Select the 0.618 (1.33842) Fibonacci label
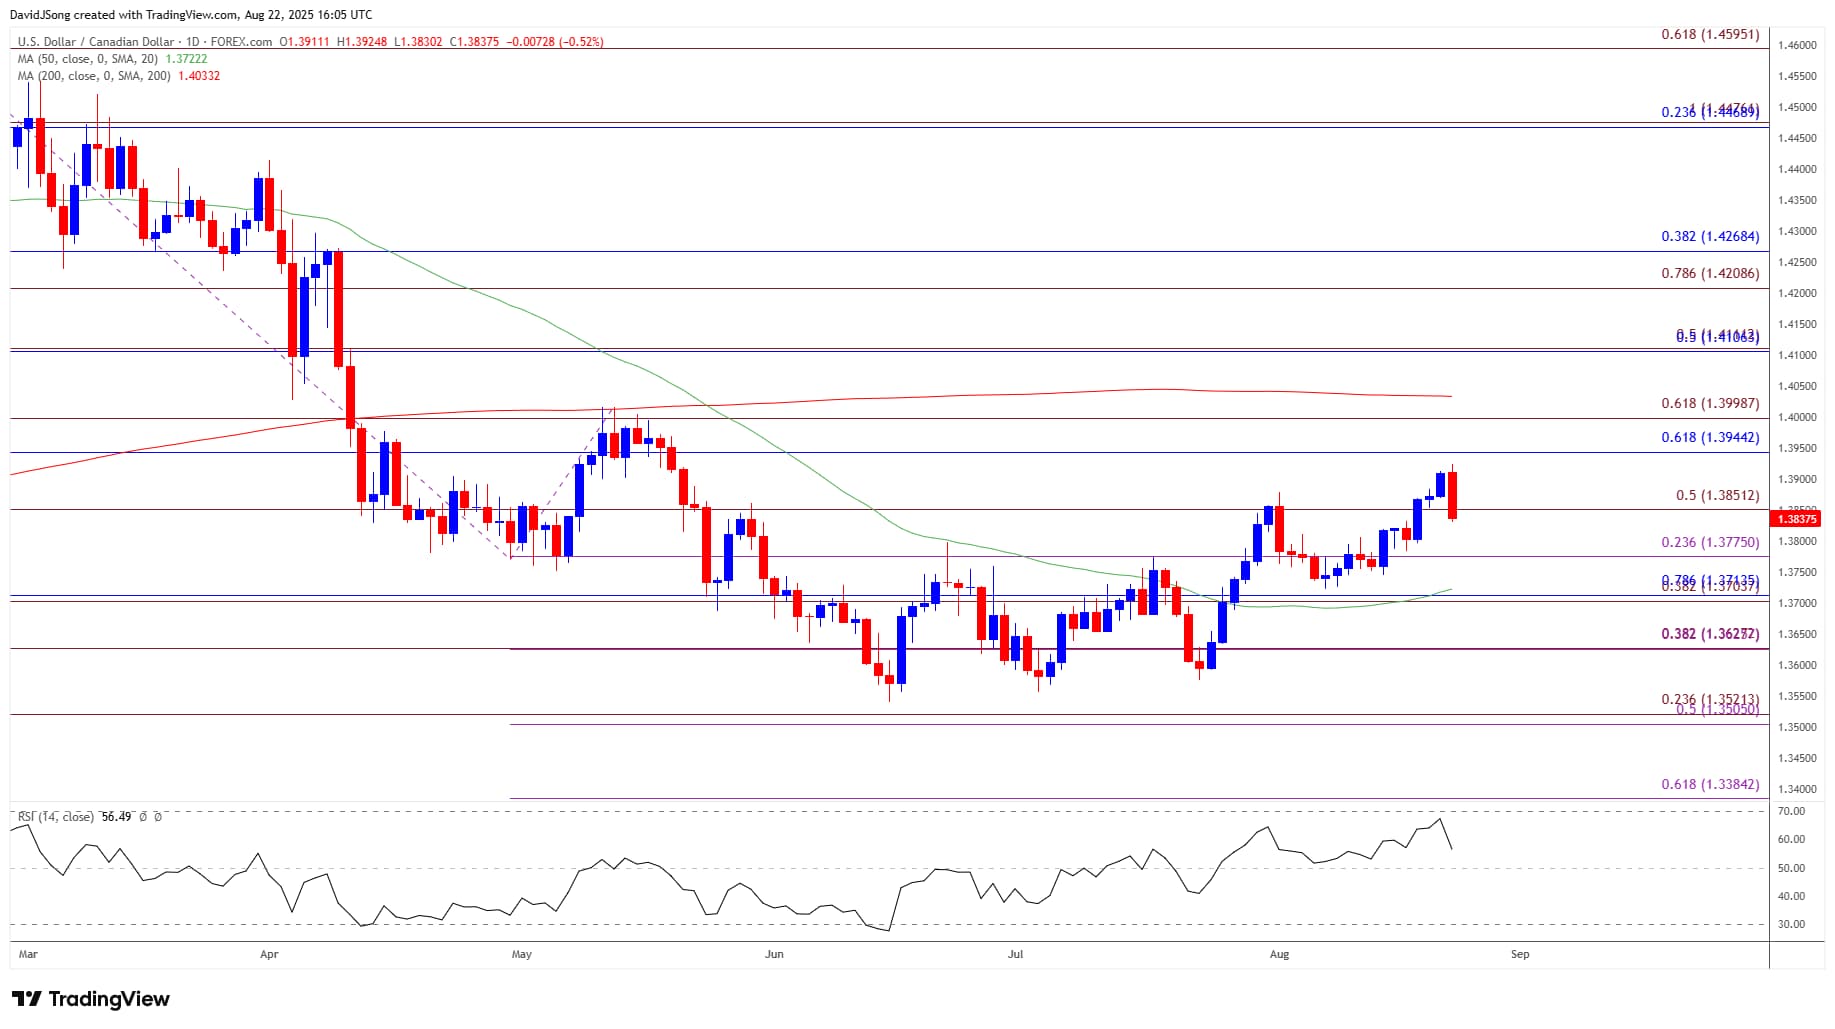Screen dimensions: 1835x1029 (x=1710, y=784)
